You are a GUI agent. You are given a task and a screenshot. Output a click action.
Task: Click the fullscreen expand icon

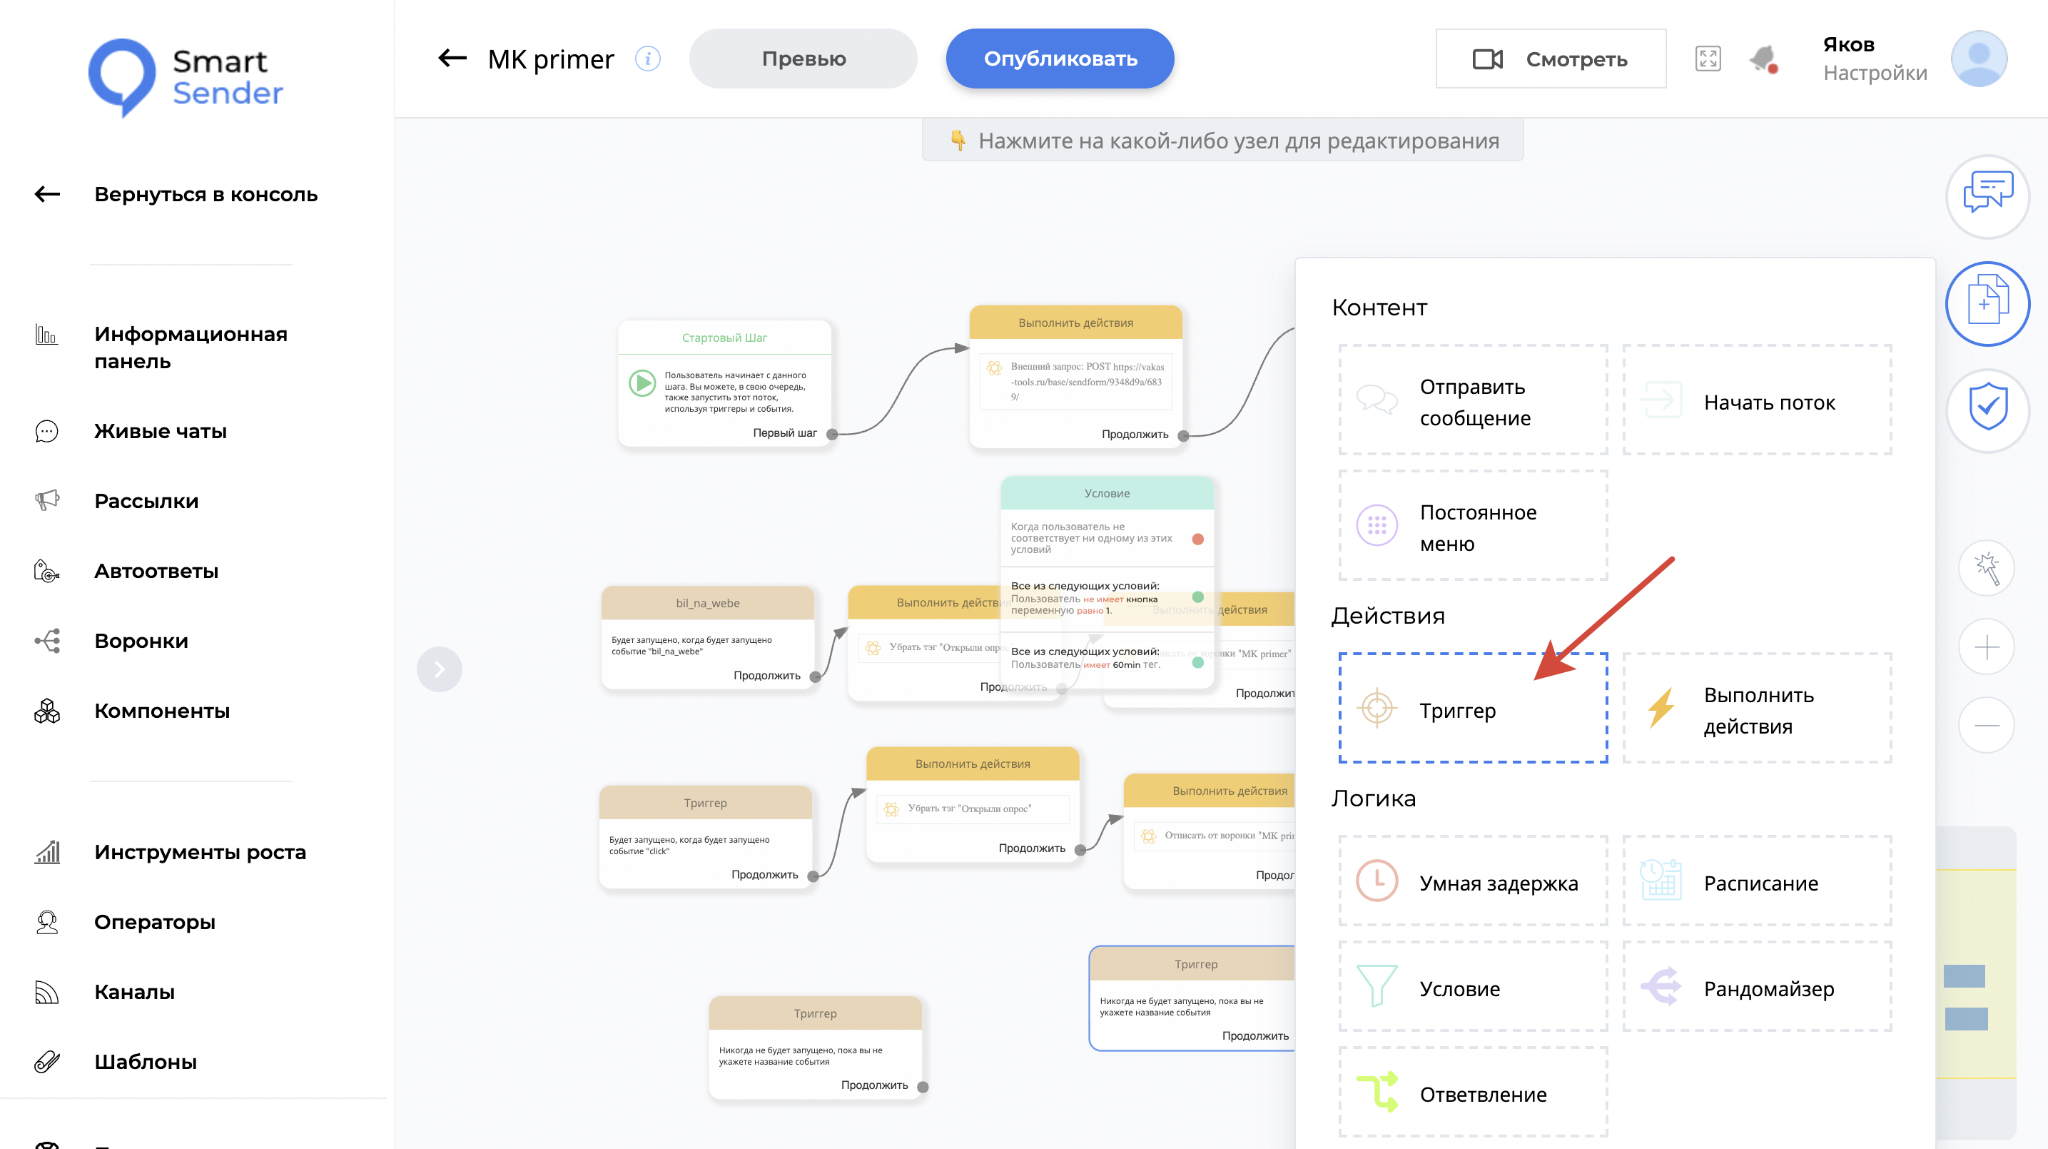click(1708, 59)
